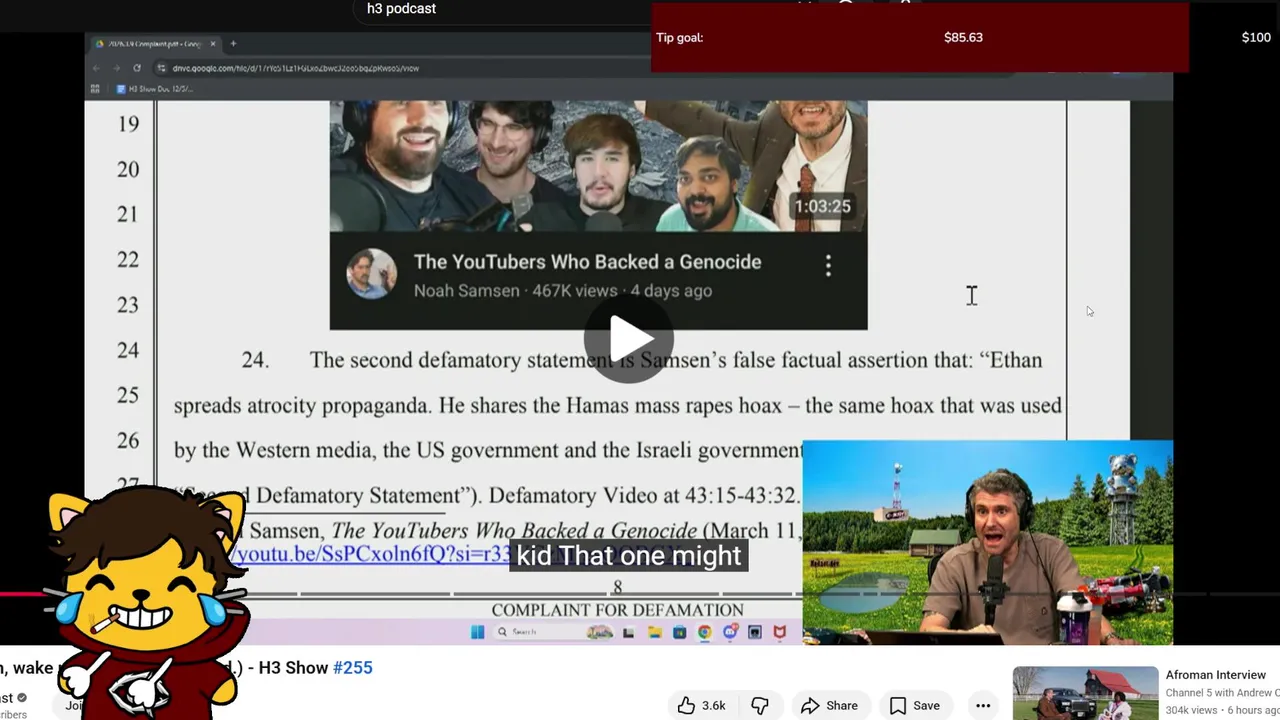Screen dimensions: 1280x720
Task: Open File Explorer from the taskbar
Action: click(x=654, y=632)
